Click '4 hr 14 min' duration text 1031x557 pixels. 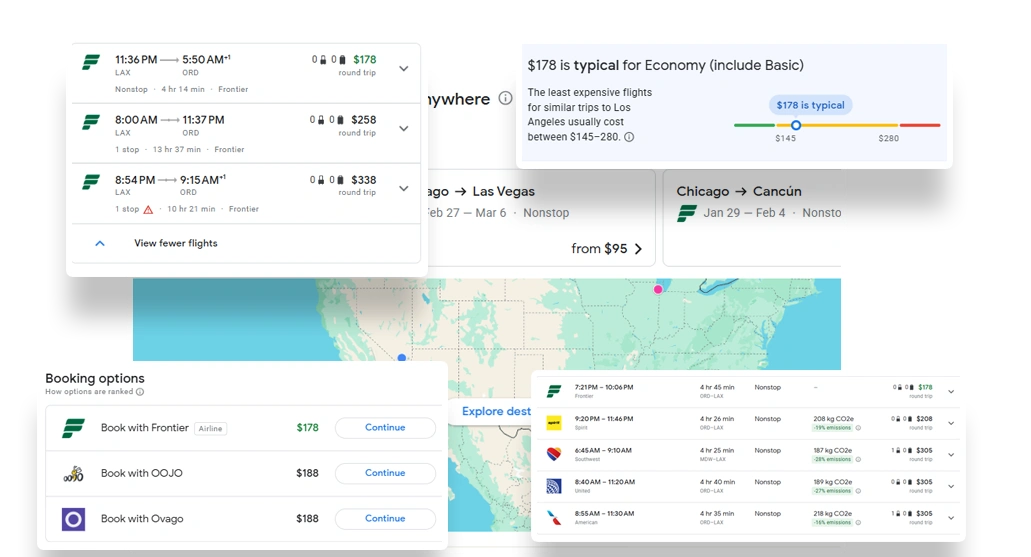183,89
